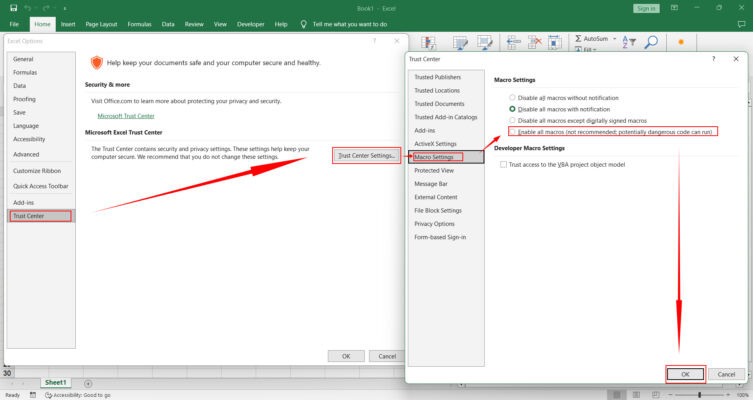Image resolution: width=753 pixels, height=400 pixels.
Task: Click the help question mark in Trust Center
Action: [x=714, y=59]
